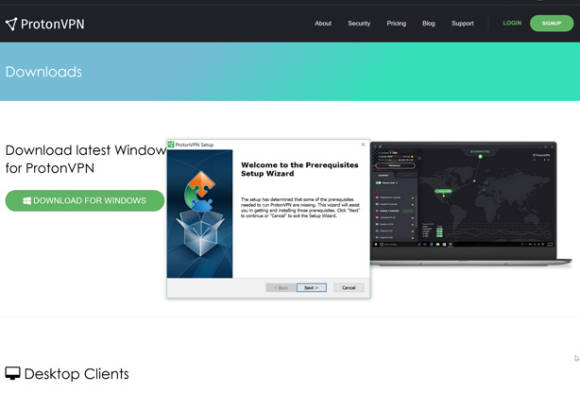Screen dimensions: 580x393
Task: Click Download for Windows button
Action: point(85,201)
